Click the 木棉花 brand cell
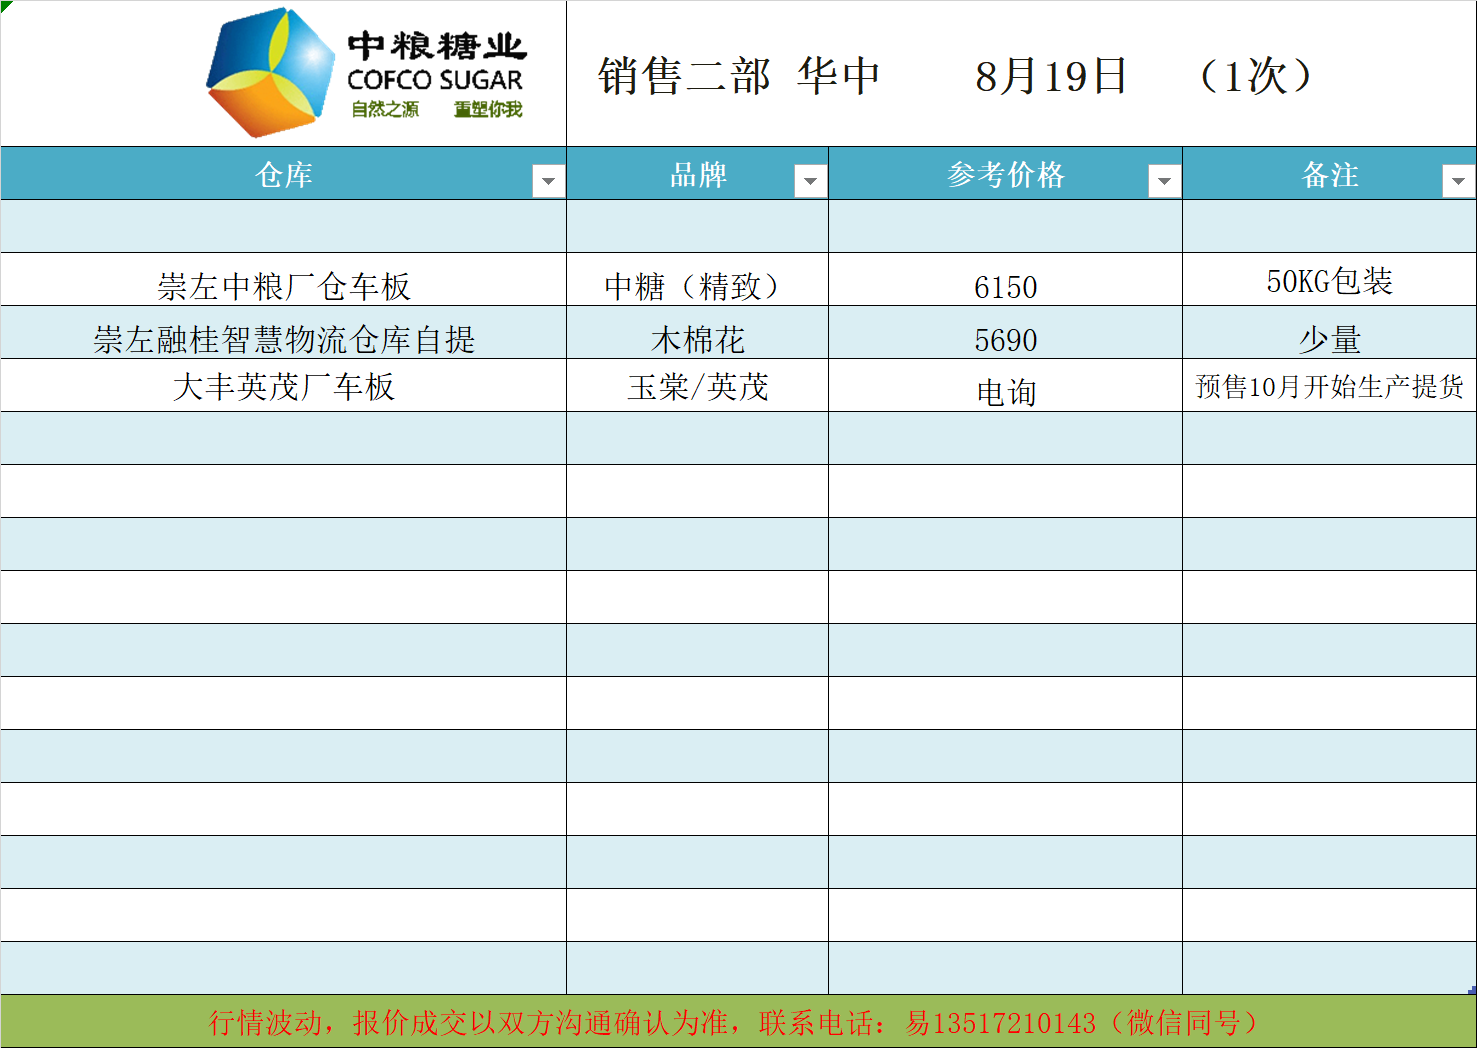 697,339
